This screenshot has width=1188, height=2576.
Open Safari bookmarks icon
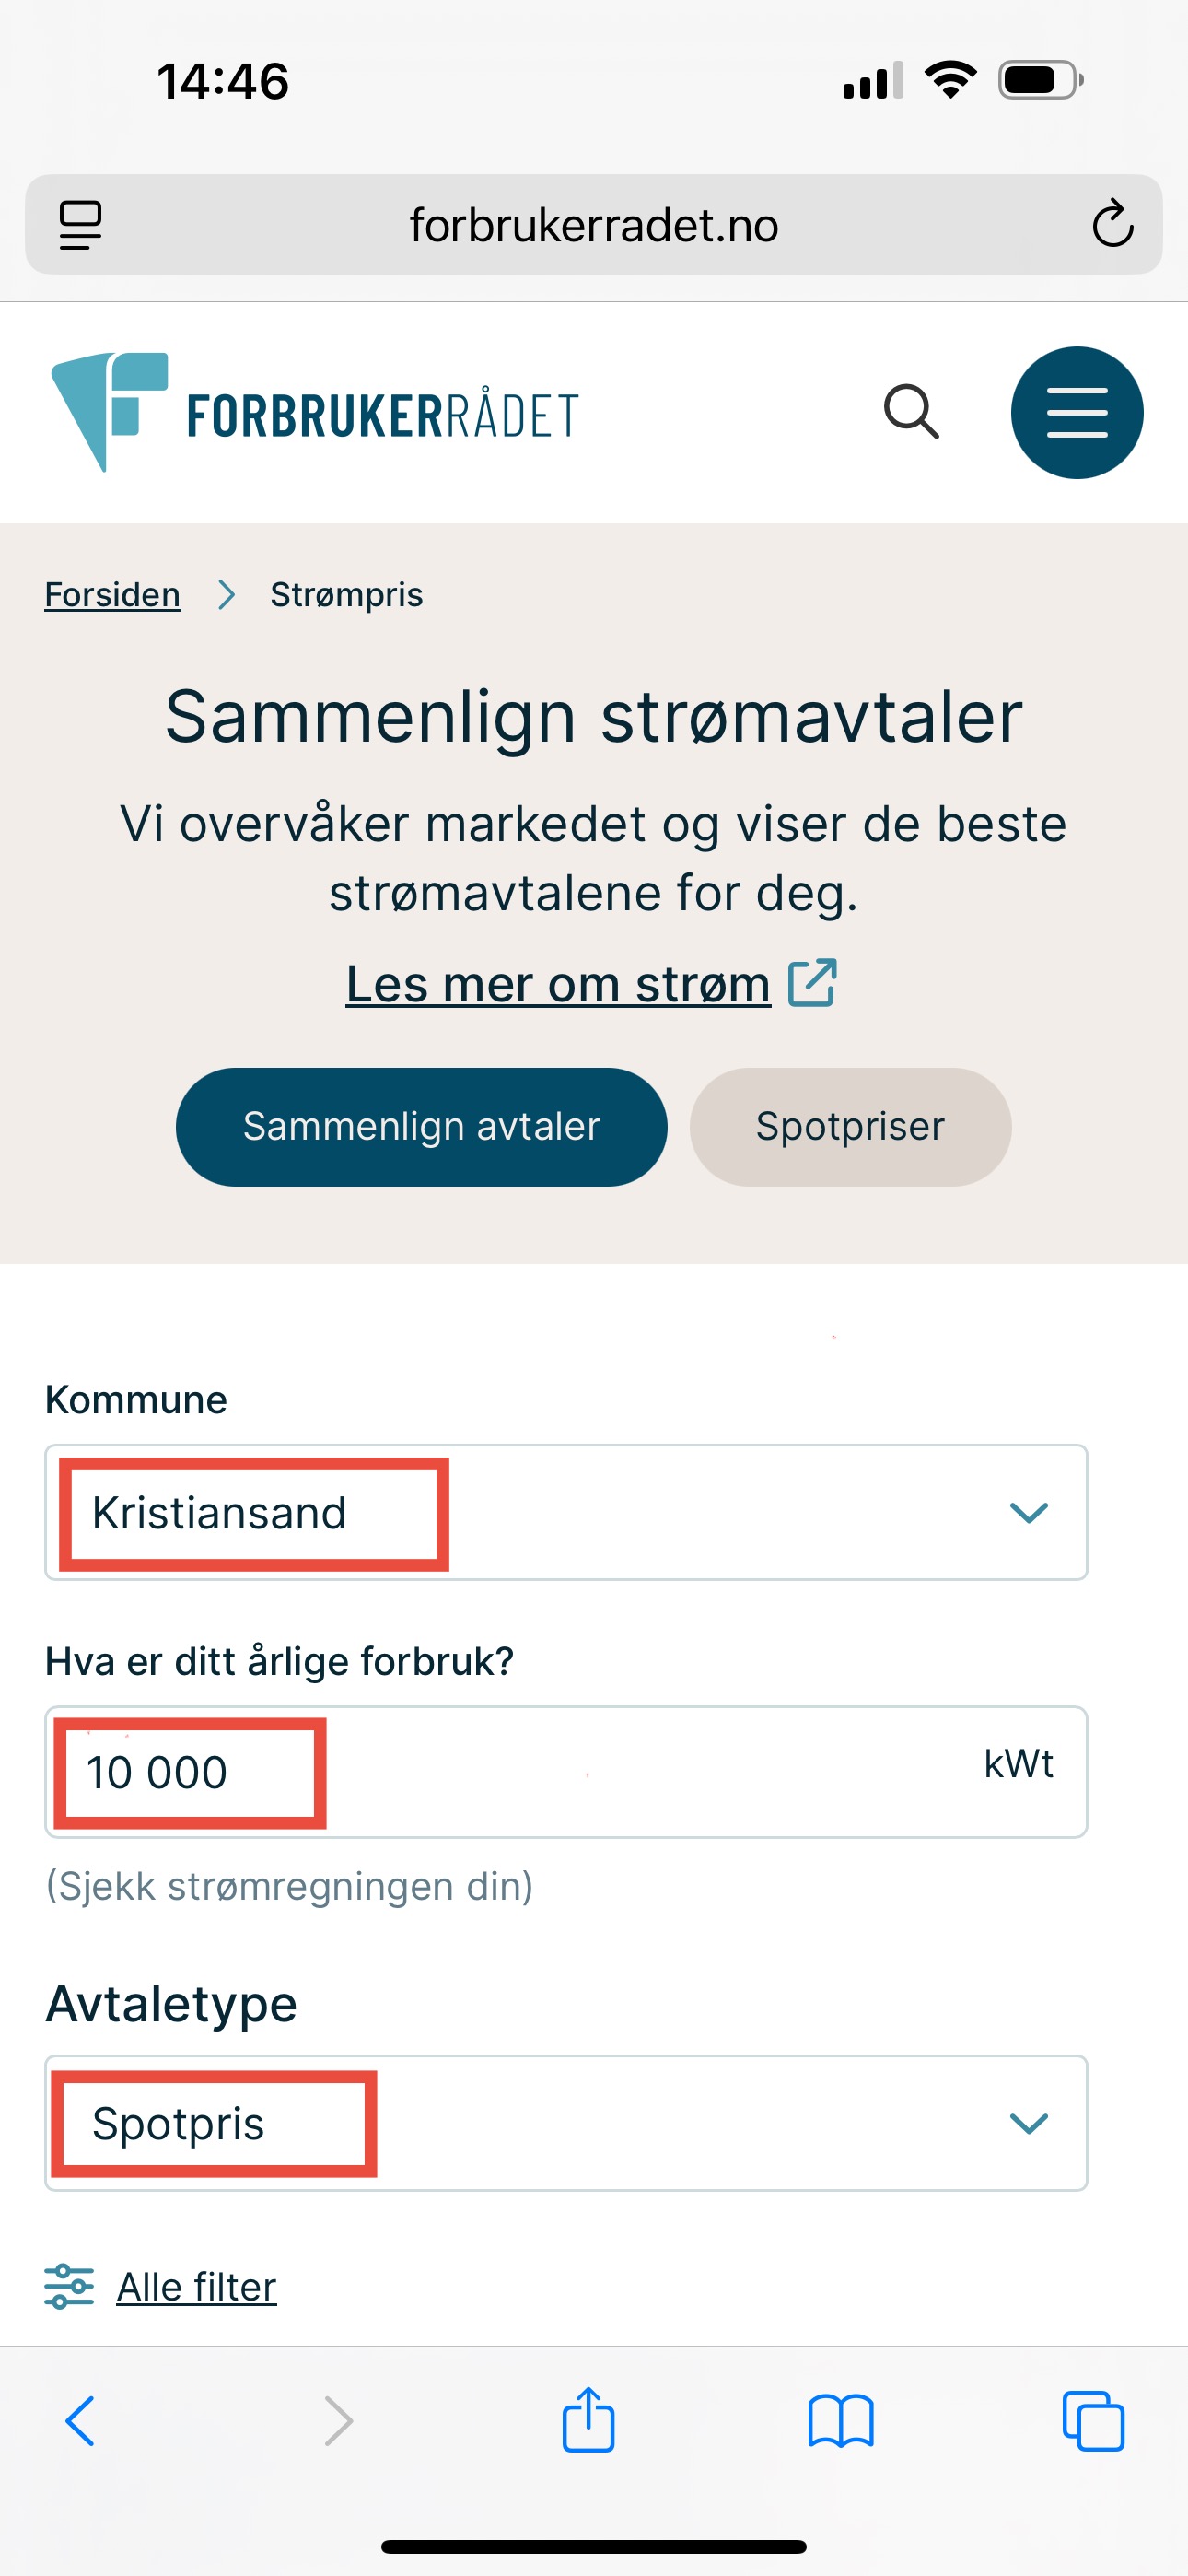tap(840, 2421)
